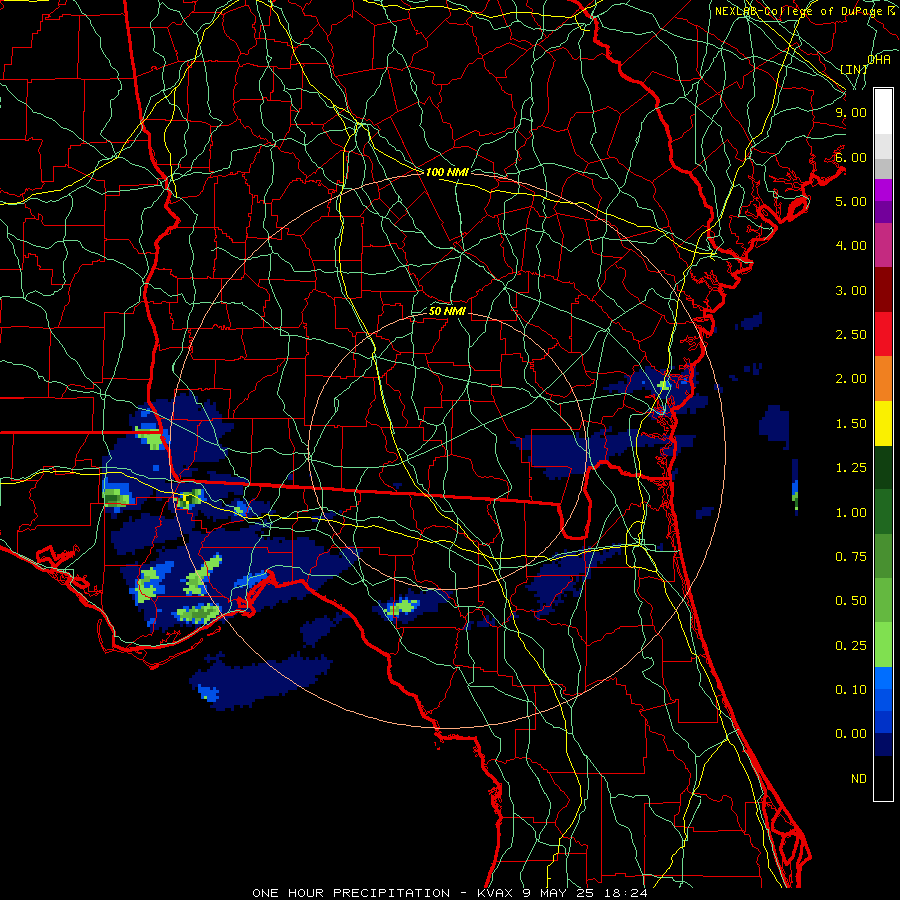Click the '0.00' legend value

coord(851,734)
